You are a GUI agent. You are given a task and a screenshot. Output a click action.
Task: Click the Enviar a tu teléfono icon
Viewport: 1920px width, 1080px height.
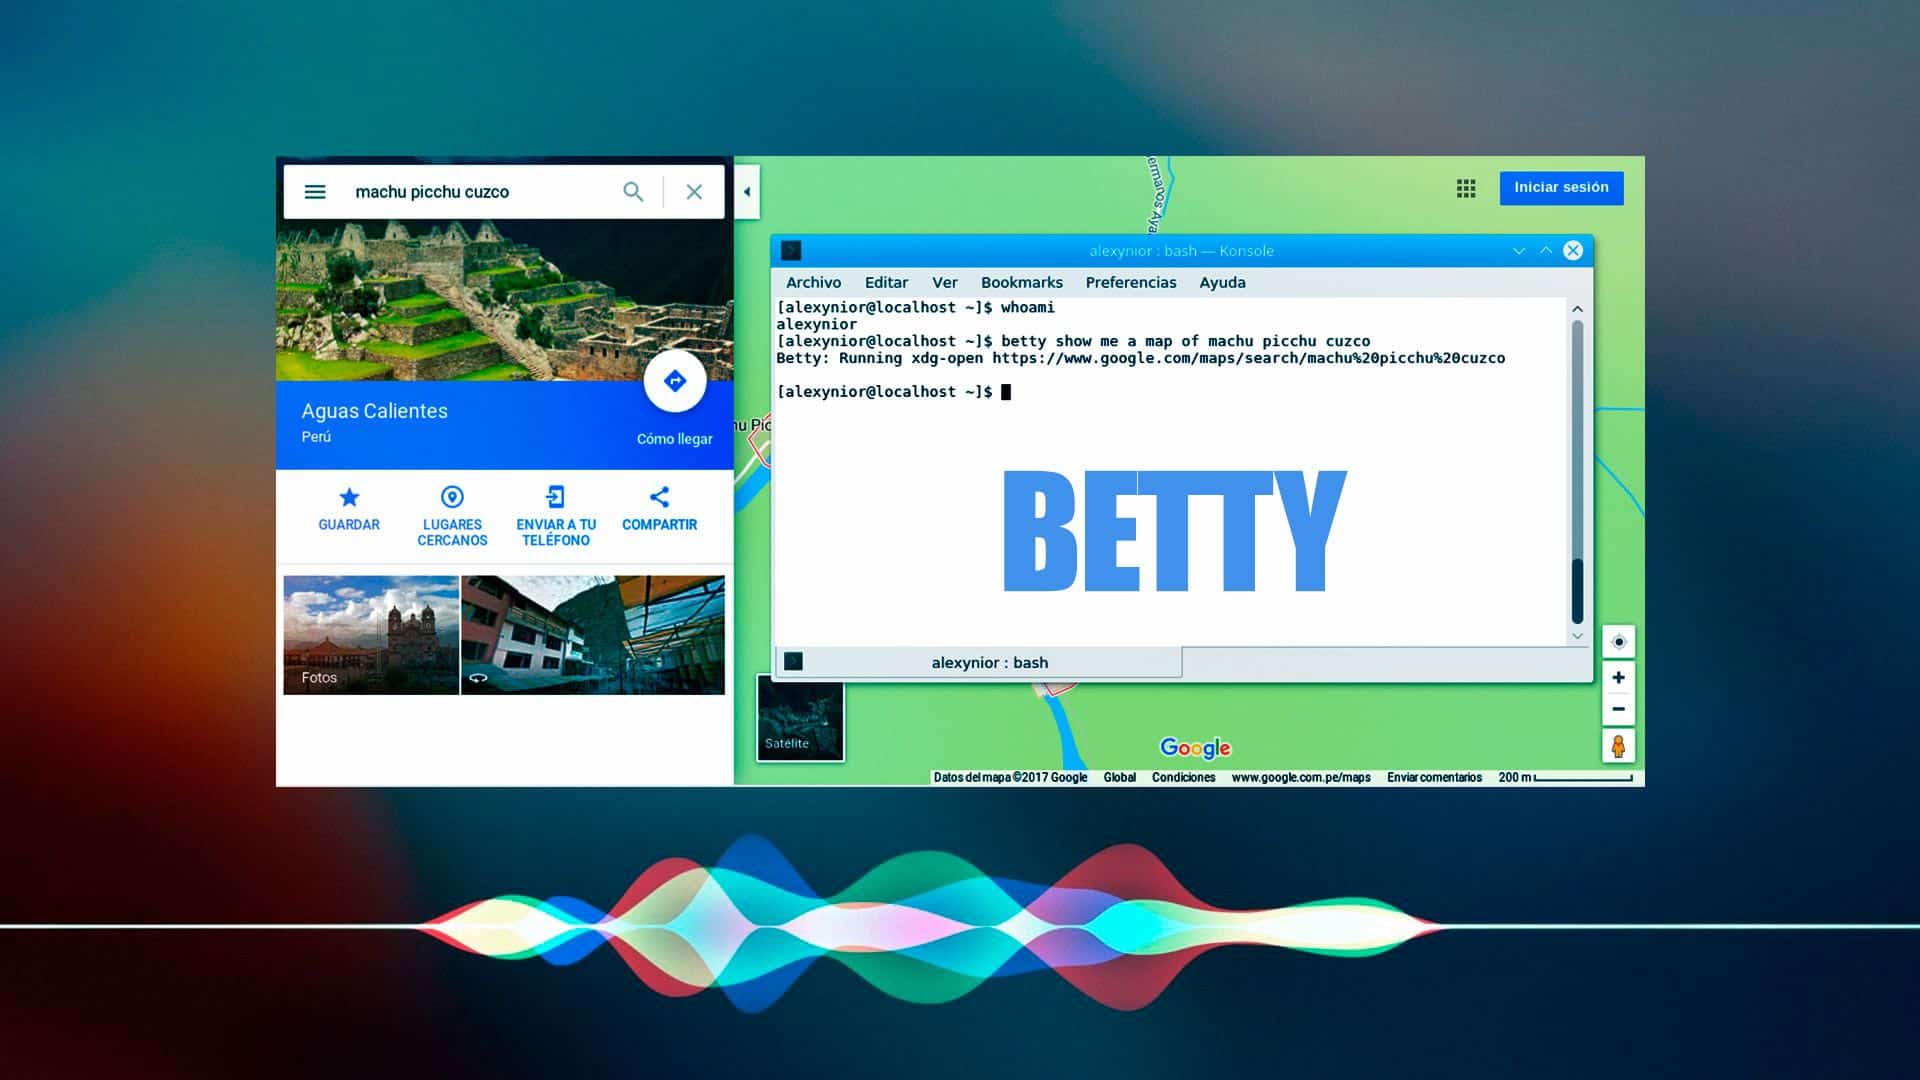[555, 498]
